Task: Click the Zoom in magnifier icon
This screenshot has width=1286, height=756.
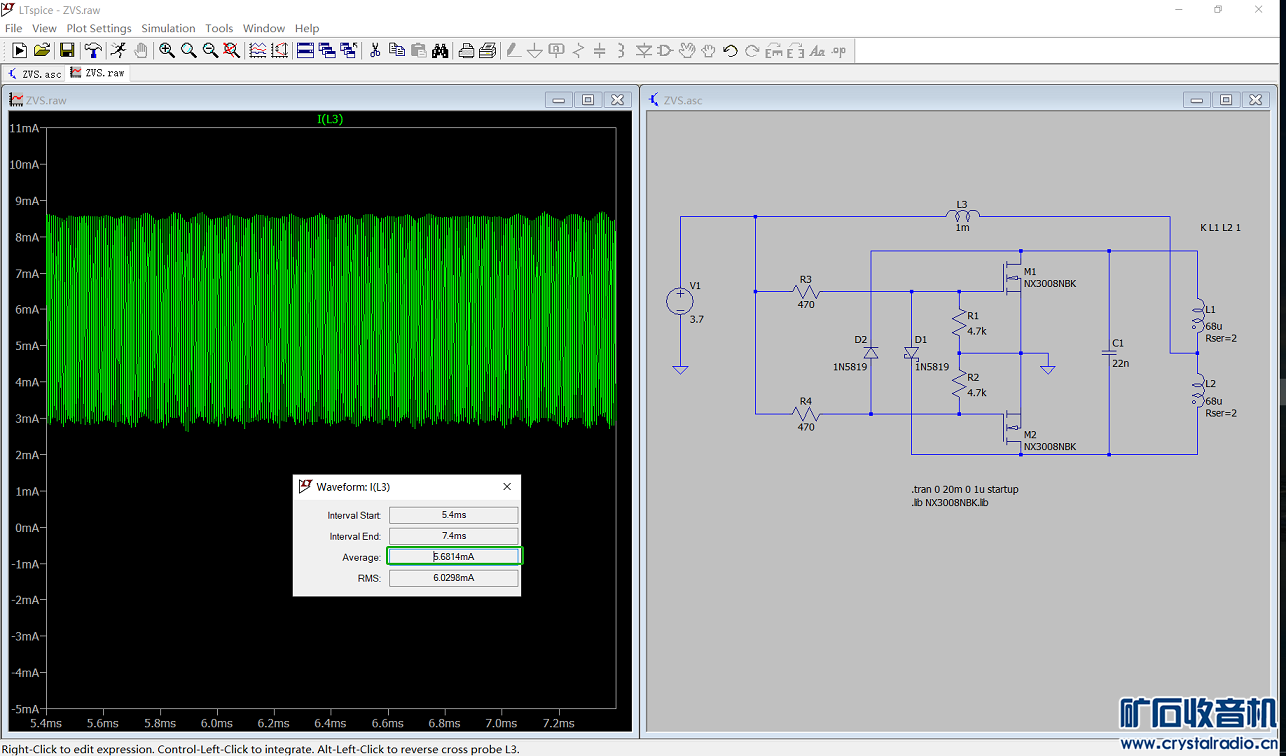Action: [167, 50]
